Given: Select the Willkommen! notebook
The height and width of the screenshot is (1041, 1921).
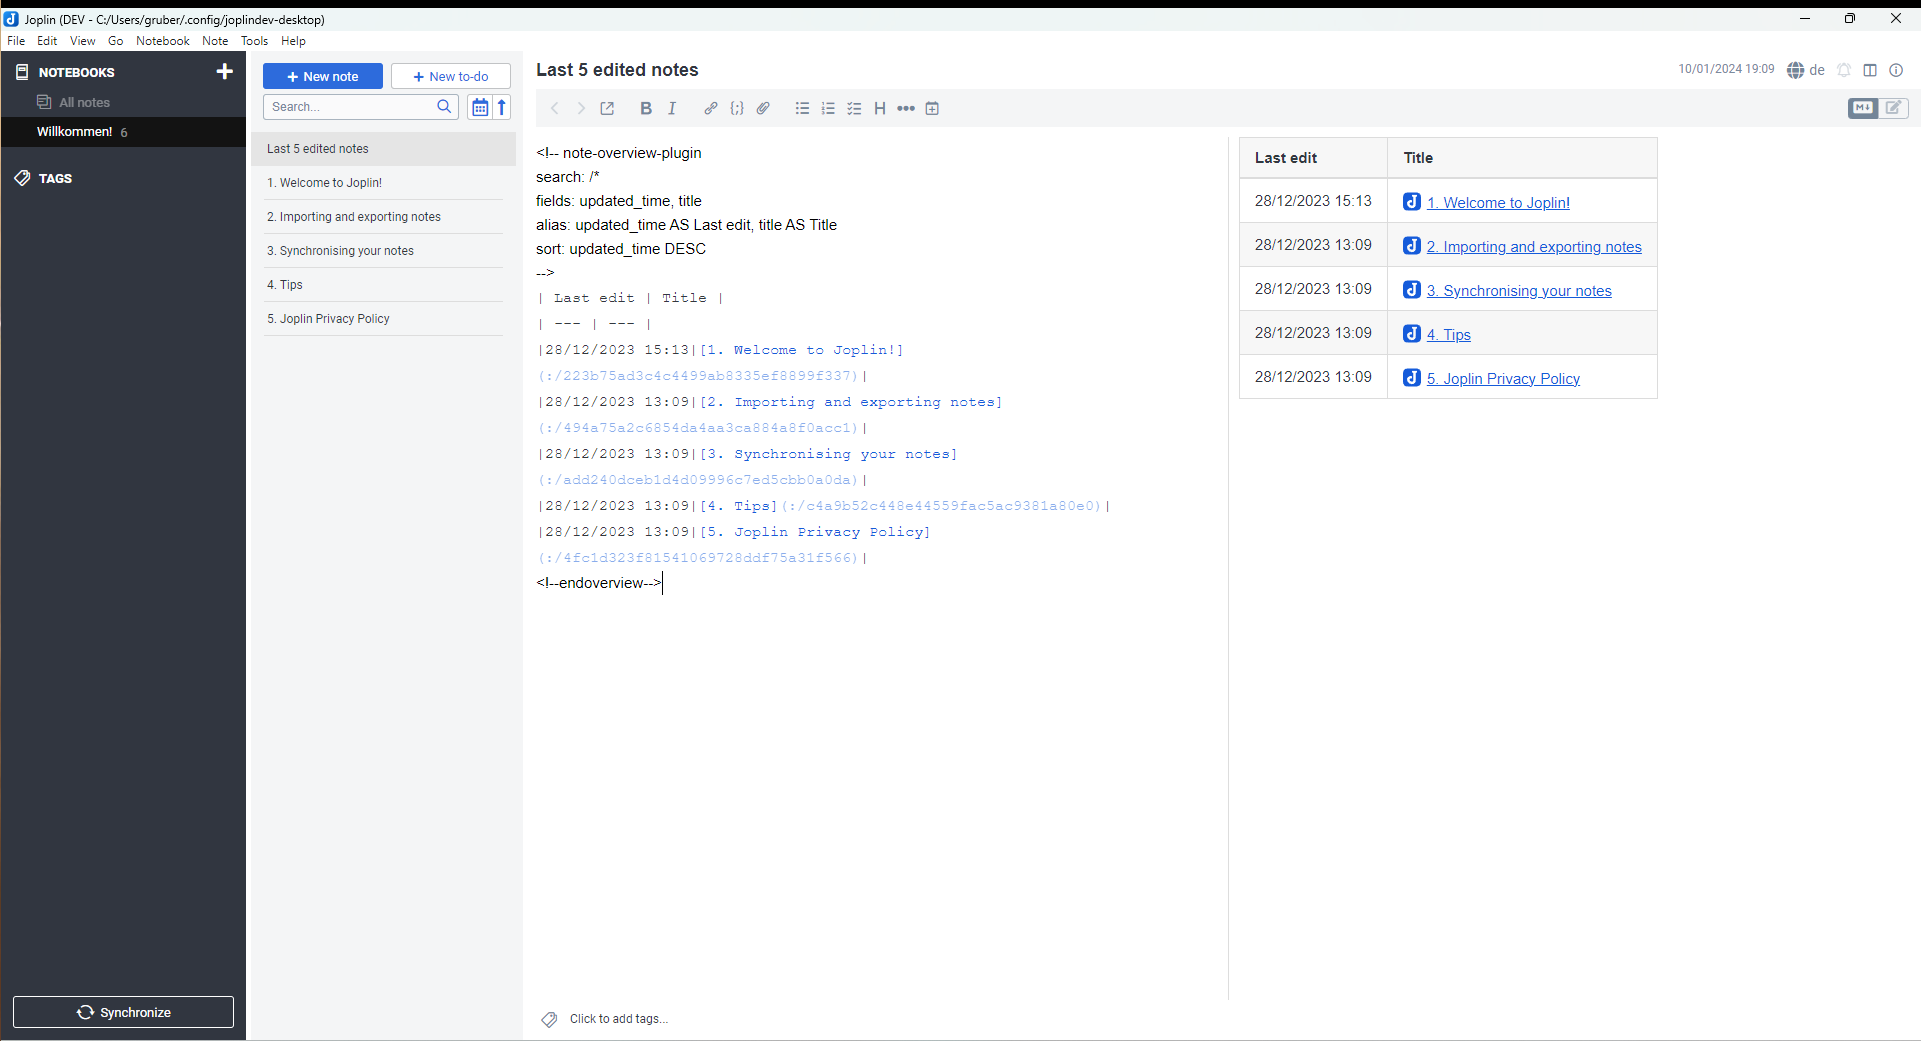Looking at the screenshot, I should 123,132.
